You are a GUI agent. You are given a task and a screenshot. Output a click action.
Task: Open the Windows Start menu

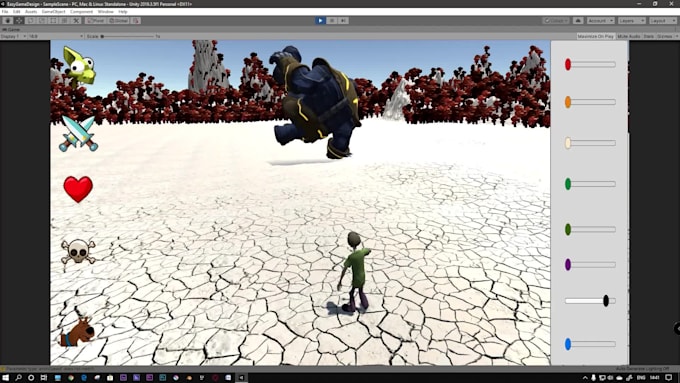[5, 378]
